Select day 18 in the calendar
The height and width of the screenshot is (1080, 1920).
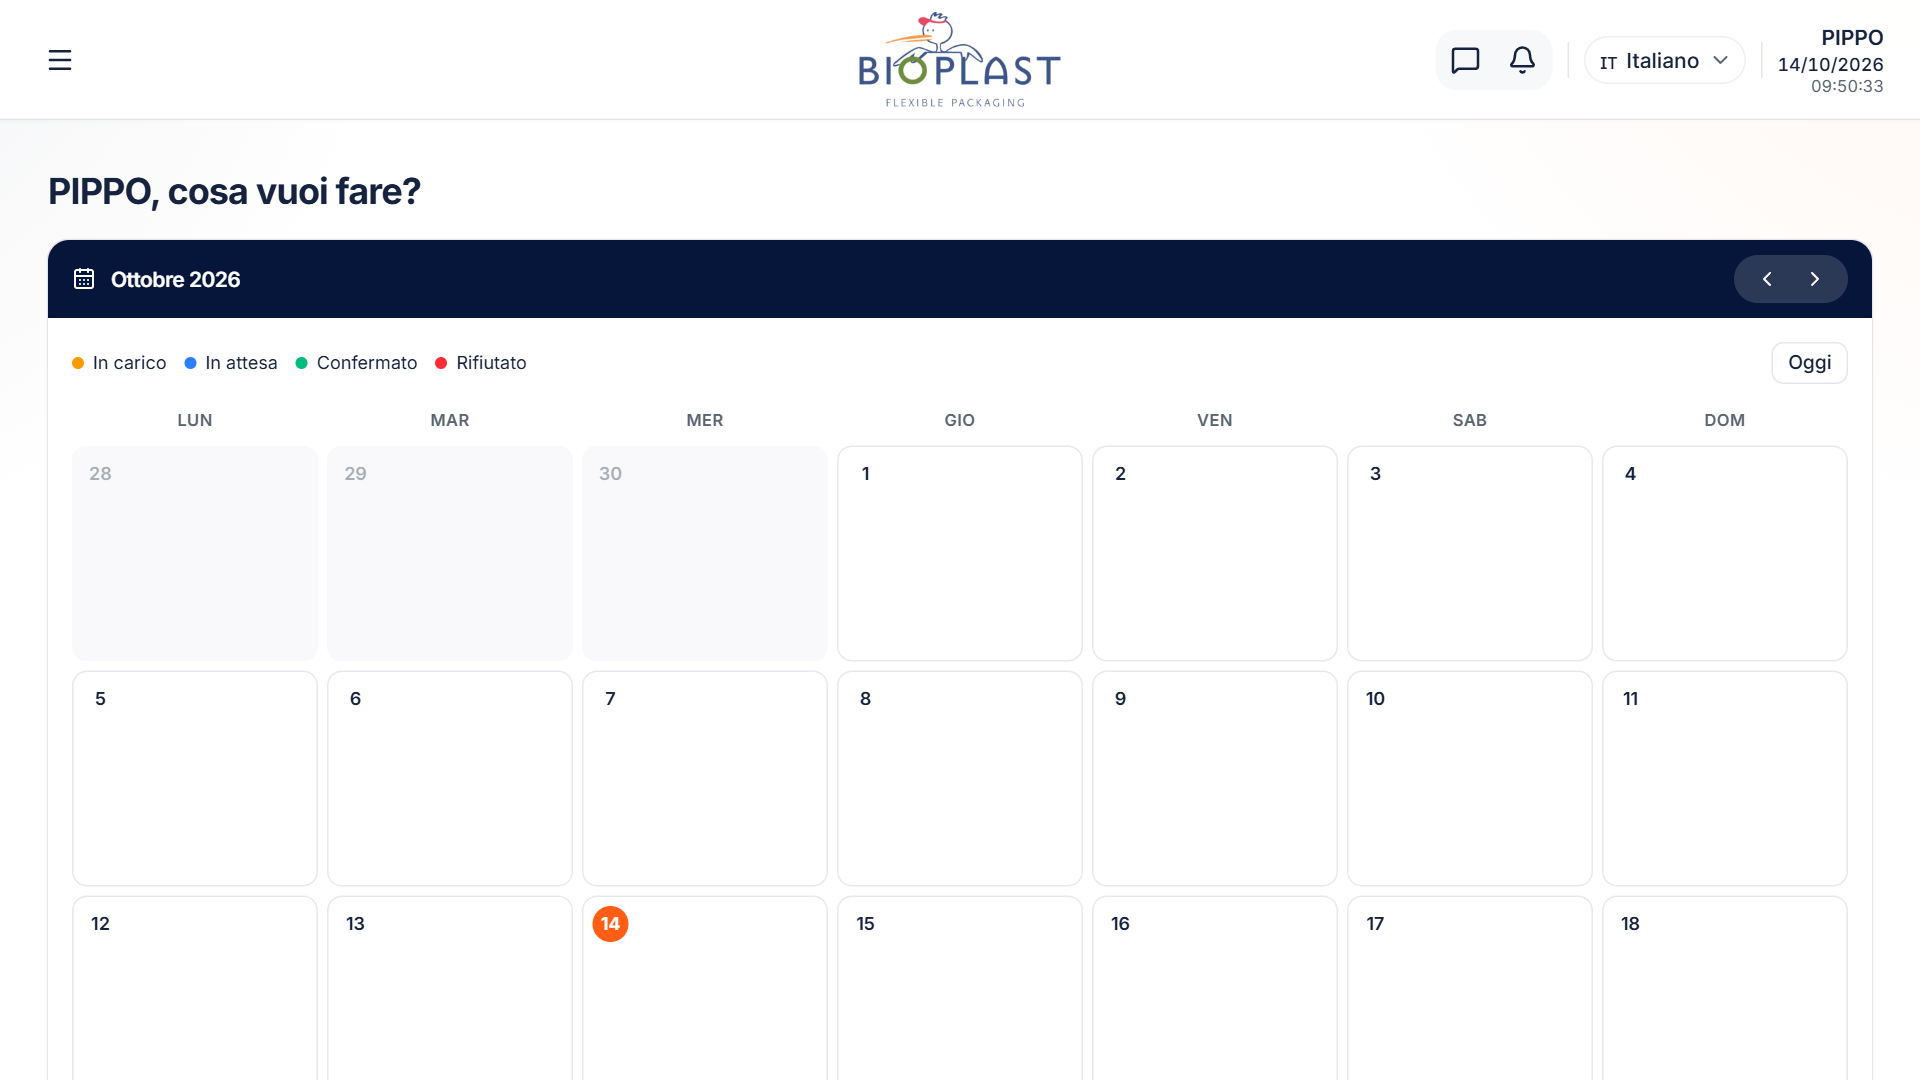coord(1725,988)
